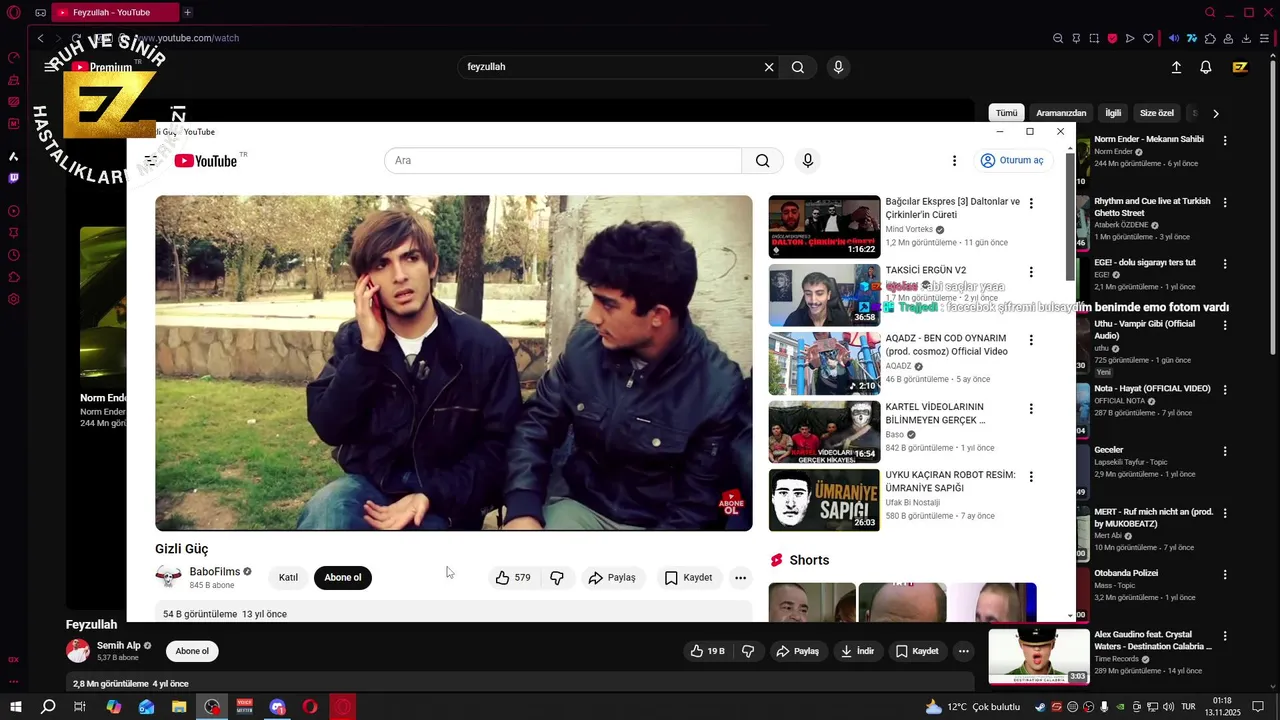Image resolution: width=1280 pixels, height=720 pixels.
Task: Open options for KARTEL VİDEOLARININ BİLİNMEYEN GERÇEK
Action: [1031, 409]
